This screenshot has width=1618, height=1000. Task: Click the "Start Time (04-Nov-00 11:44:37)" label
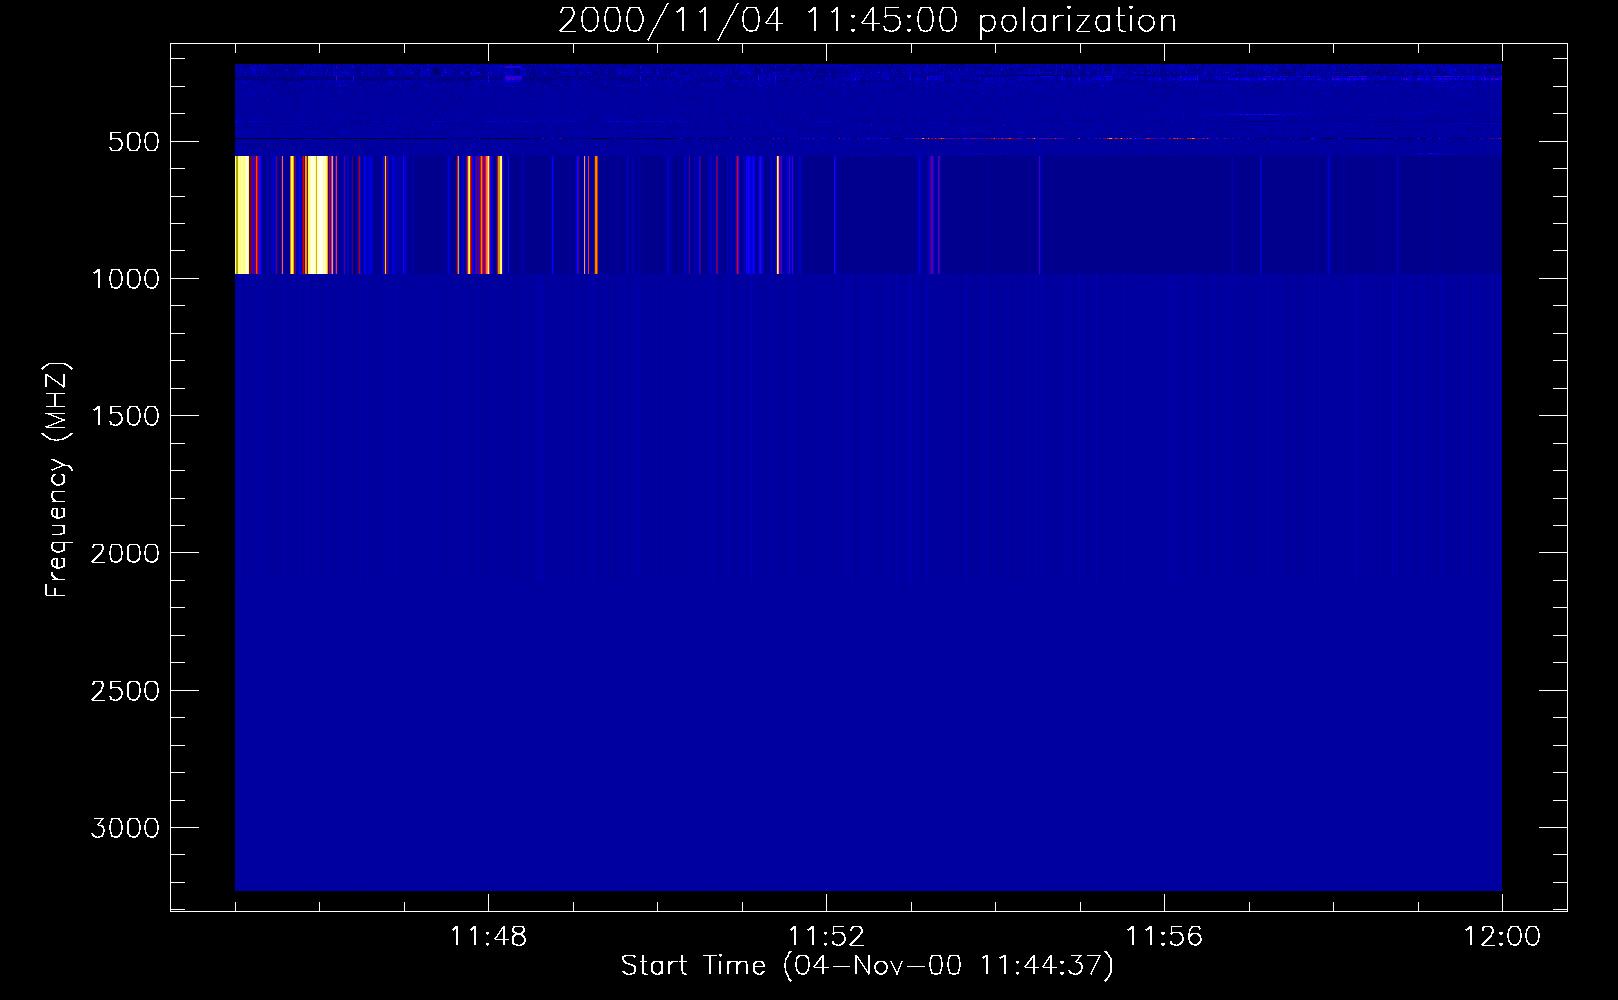pyautogui.click(x=867, y=966)
